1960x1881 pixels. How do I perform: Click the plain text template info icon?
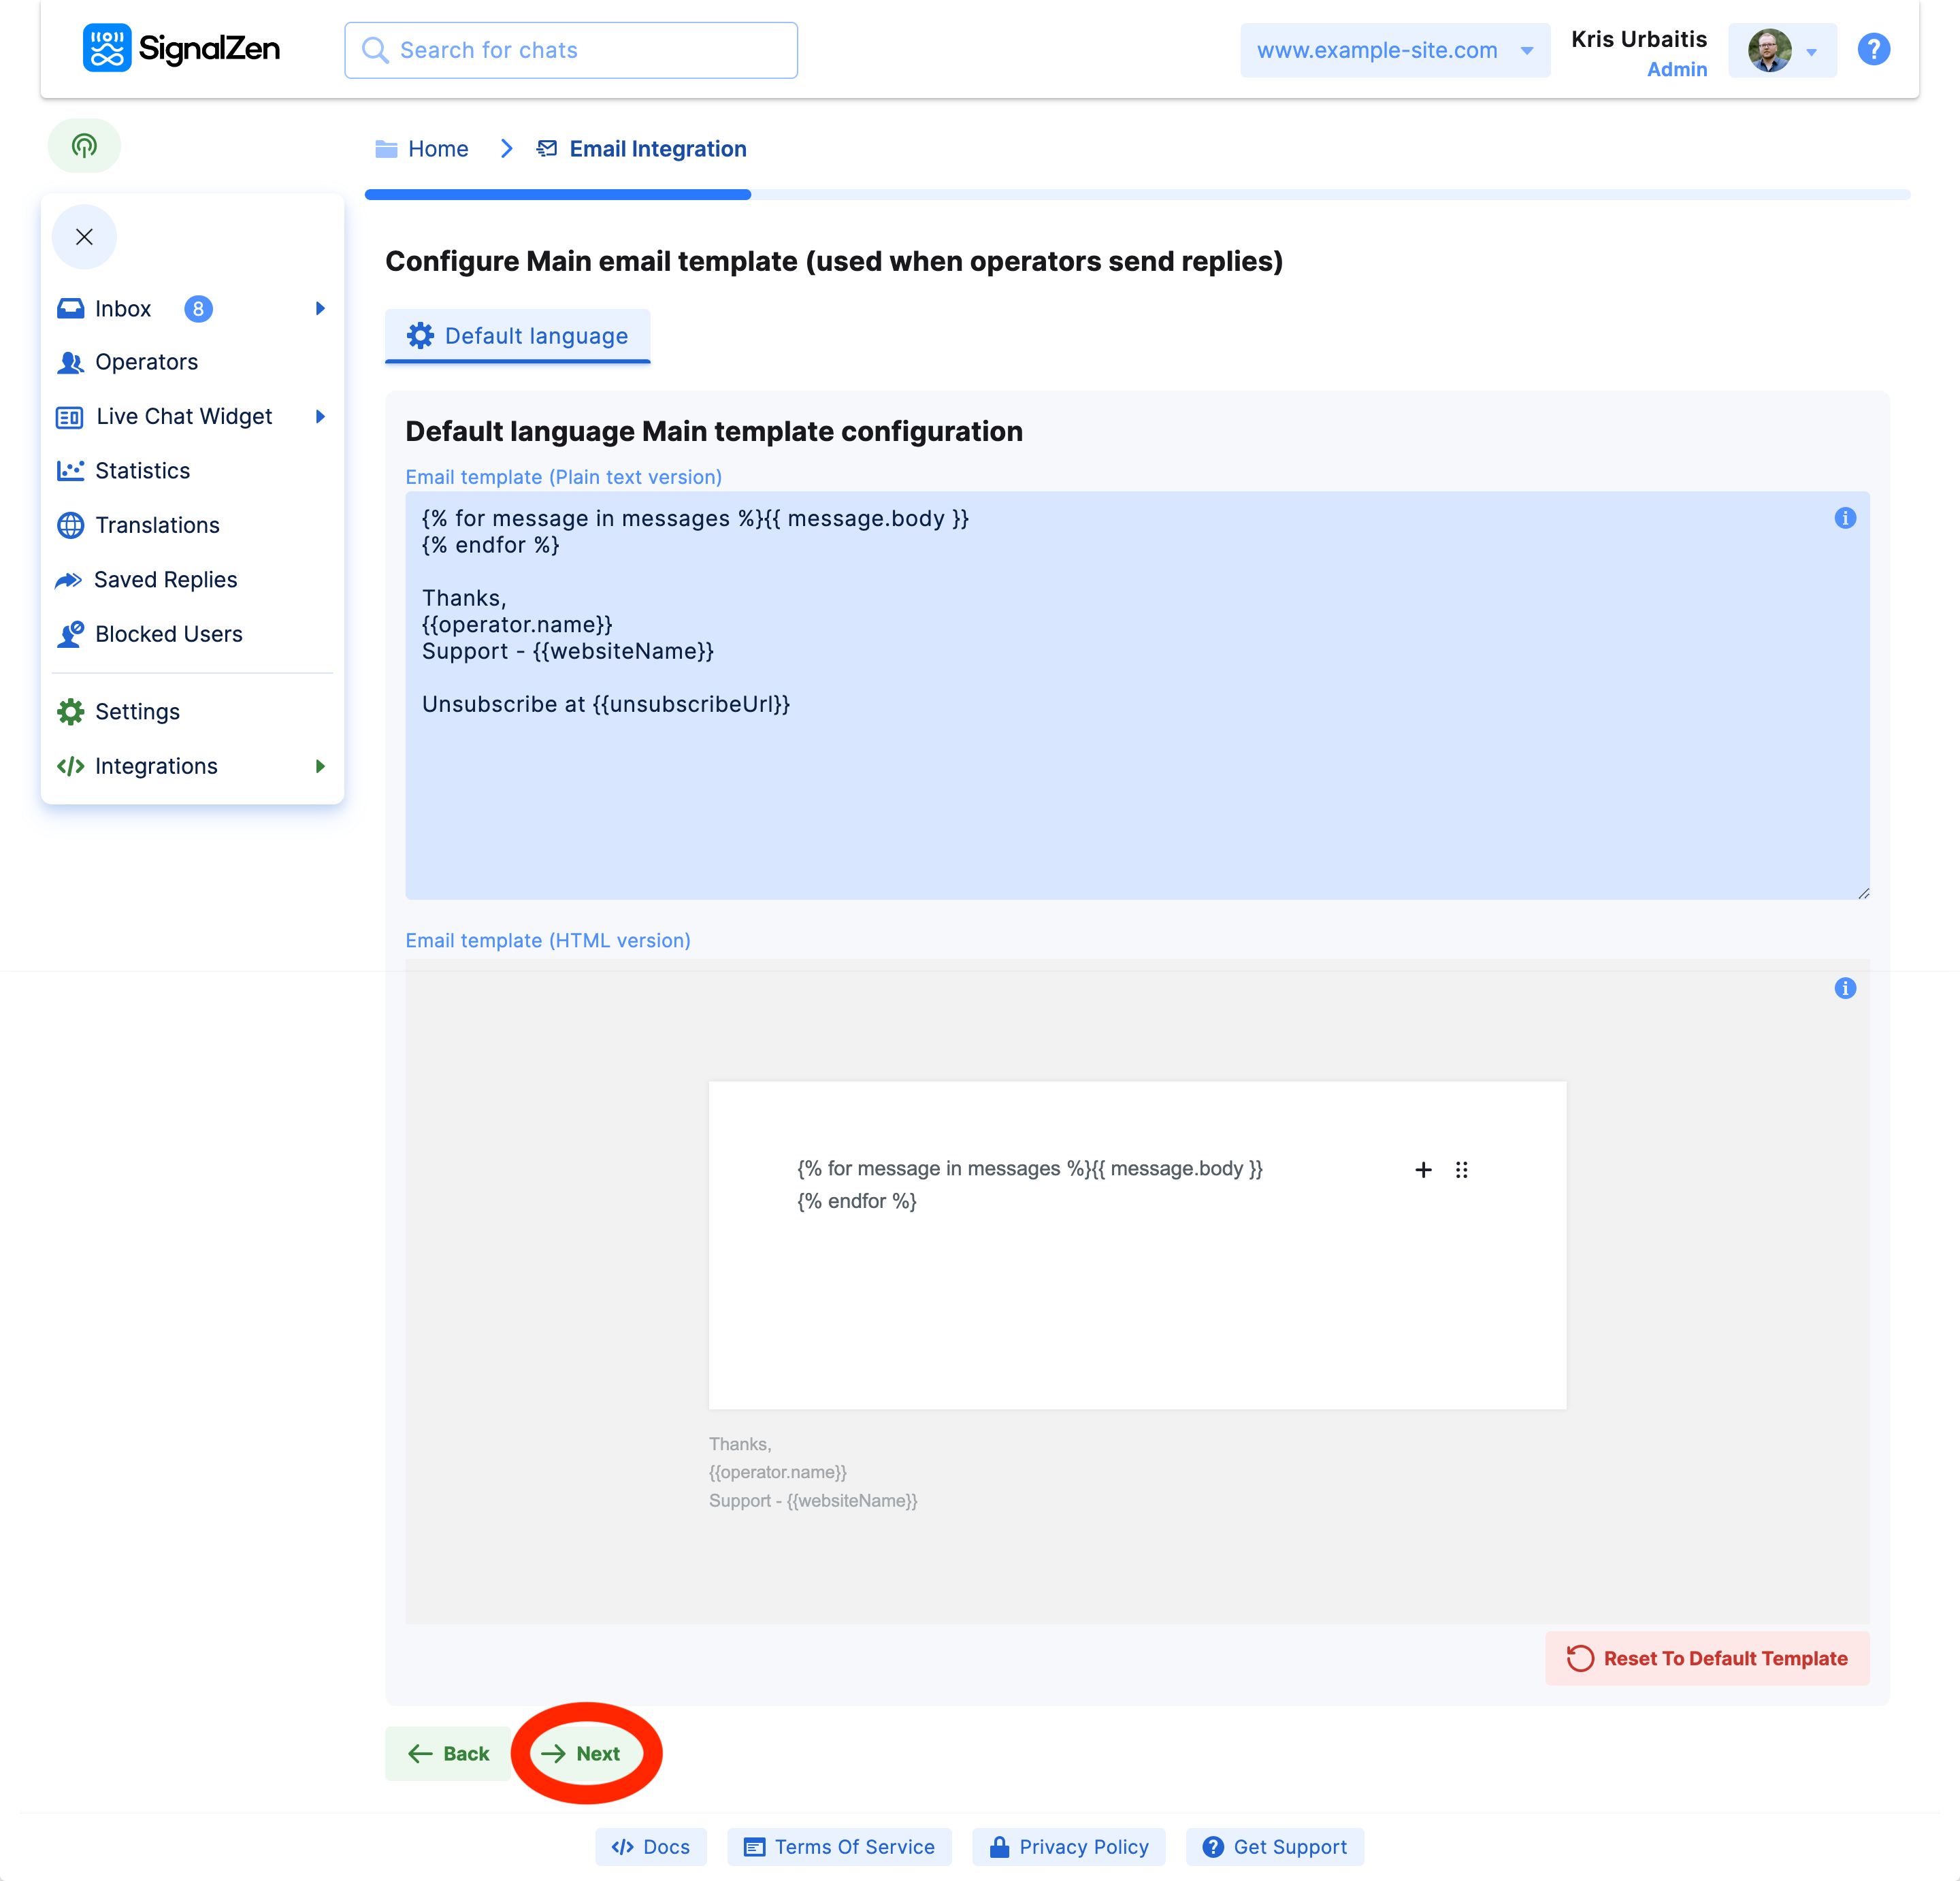(1845, 518)
